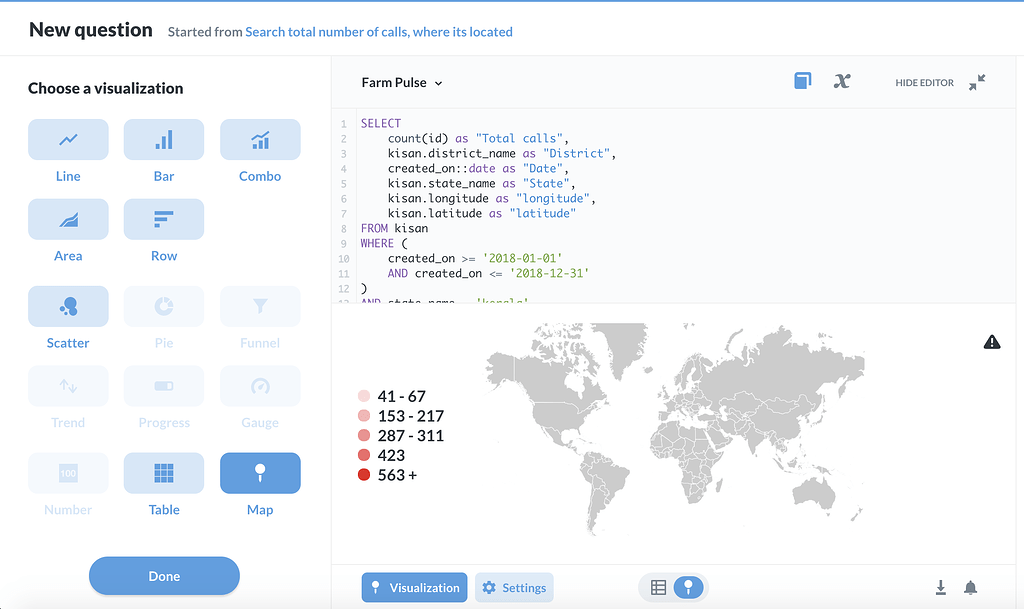Expand the Farm Pulse database dropdown
Image resolution: width=1024 pixels, height=609 pixels.
click(x=402, y=83)
